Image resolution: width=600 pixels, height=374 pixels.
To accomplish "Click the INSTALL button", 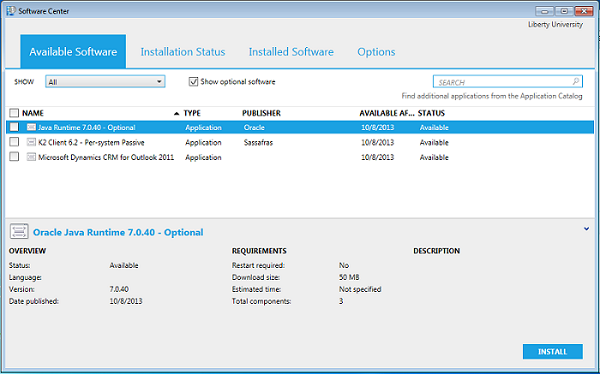I will coord(553,351).
